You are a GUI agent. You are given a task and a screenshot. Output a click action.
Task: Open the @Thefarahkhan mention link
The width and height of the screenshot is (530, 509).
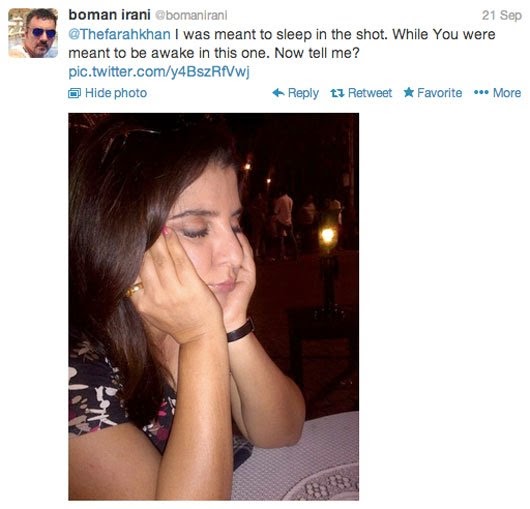click(x=119, y=34)
